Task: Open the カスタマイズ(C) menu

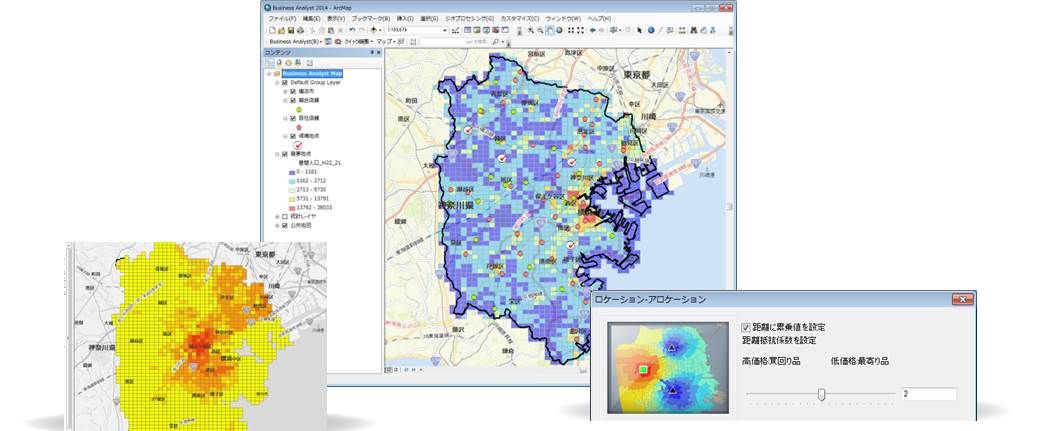Action: click(x=519, y=19)
